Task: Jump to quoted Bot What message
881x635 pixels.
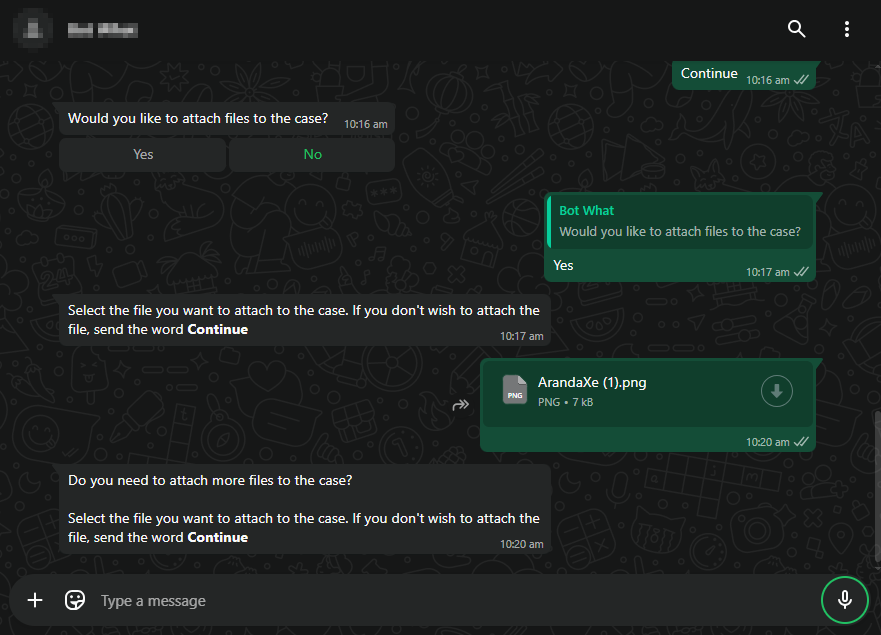Action: pos(679,221)
